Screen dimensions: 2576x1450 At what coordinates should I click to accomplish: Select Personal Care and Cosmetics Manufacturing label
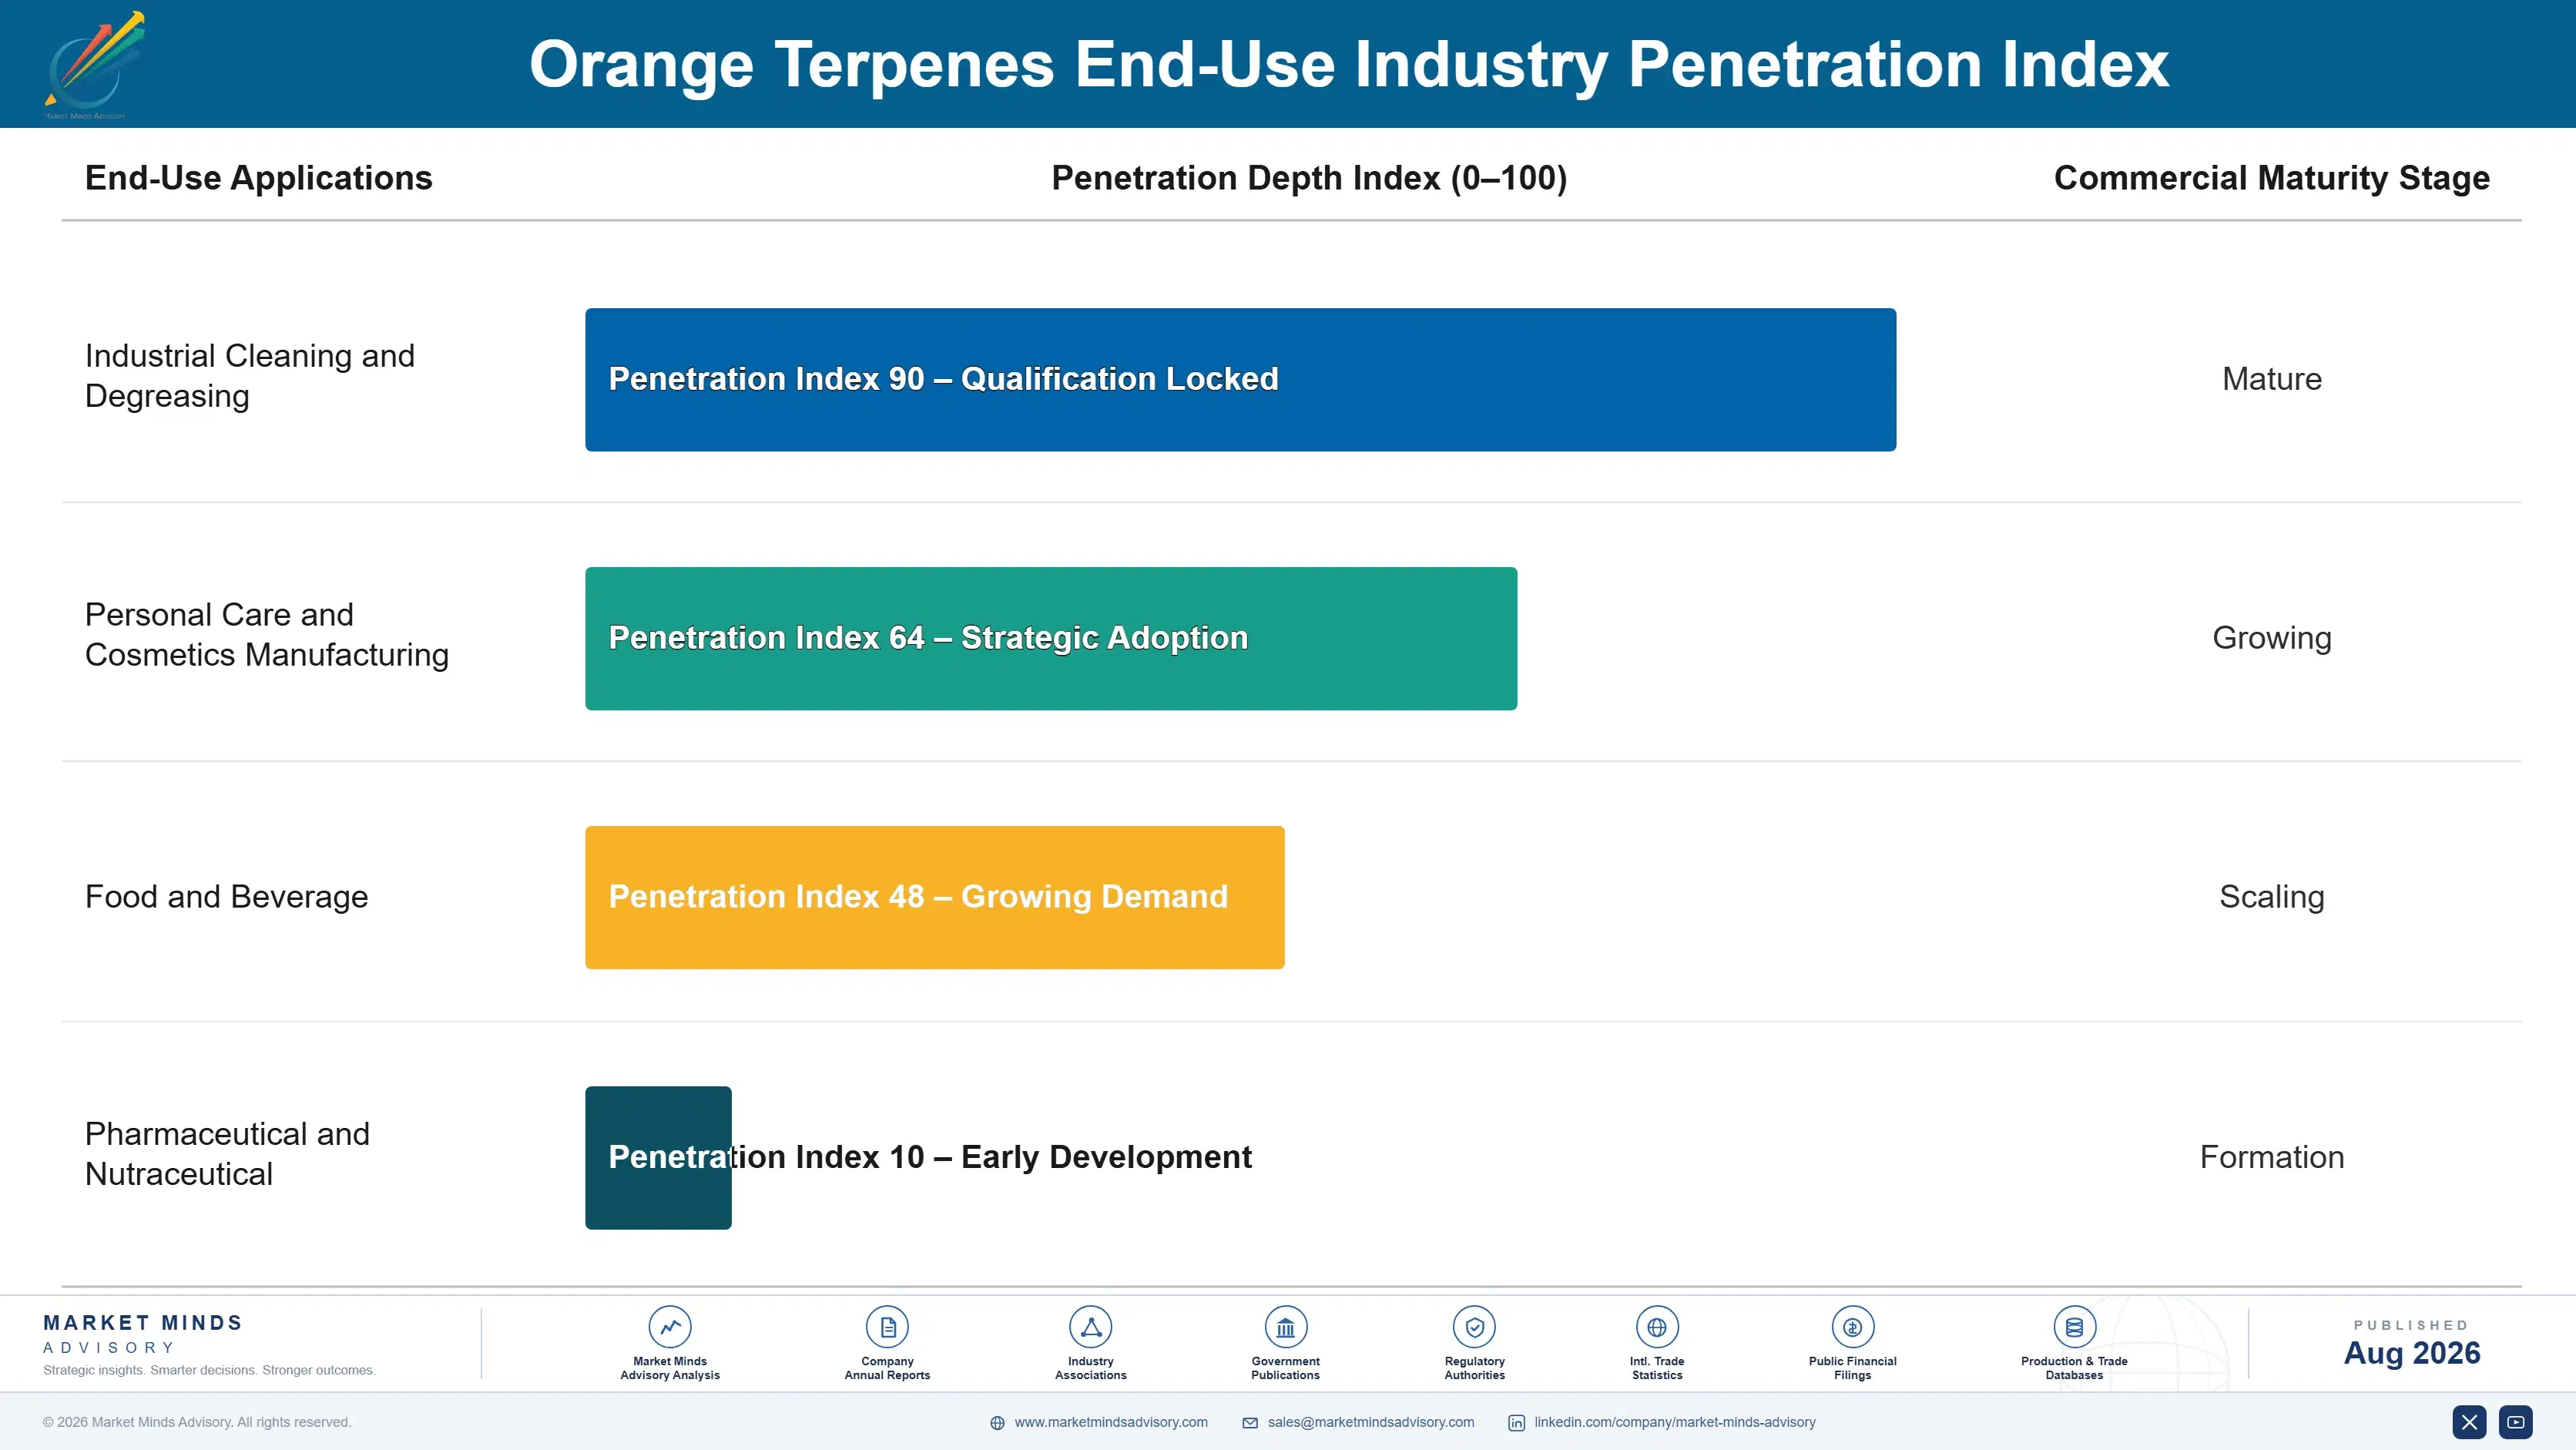[x=267, y=635]
